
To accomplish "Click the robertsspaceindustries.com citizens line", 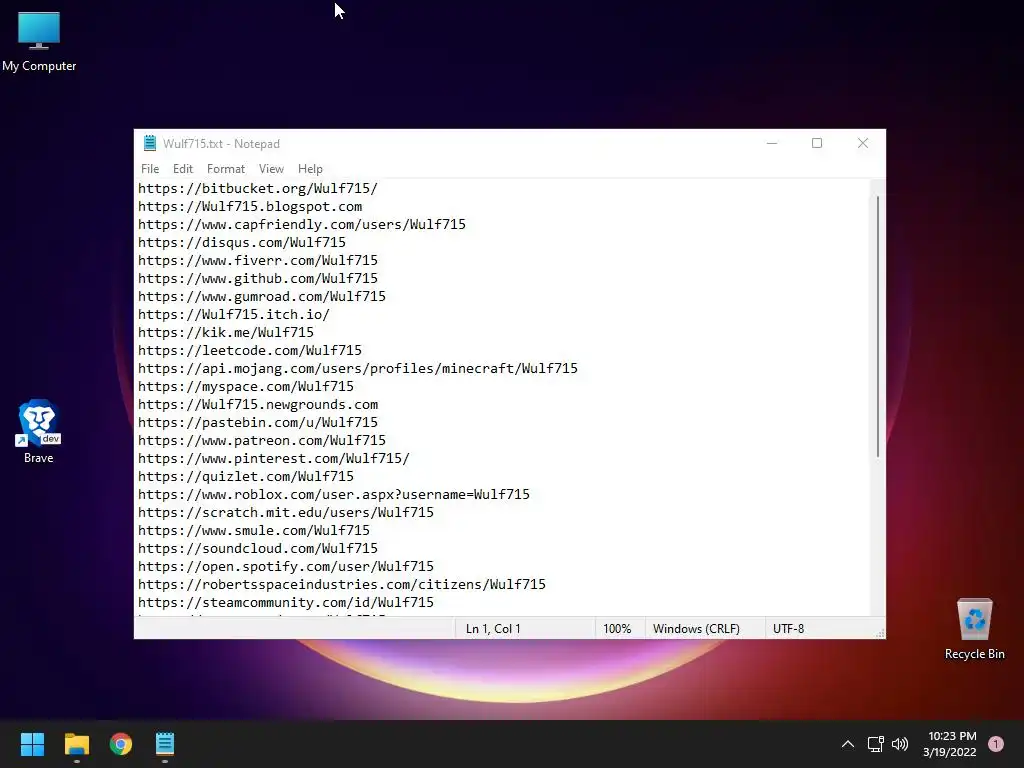I will click(x=342, y=584).
